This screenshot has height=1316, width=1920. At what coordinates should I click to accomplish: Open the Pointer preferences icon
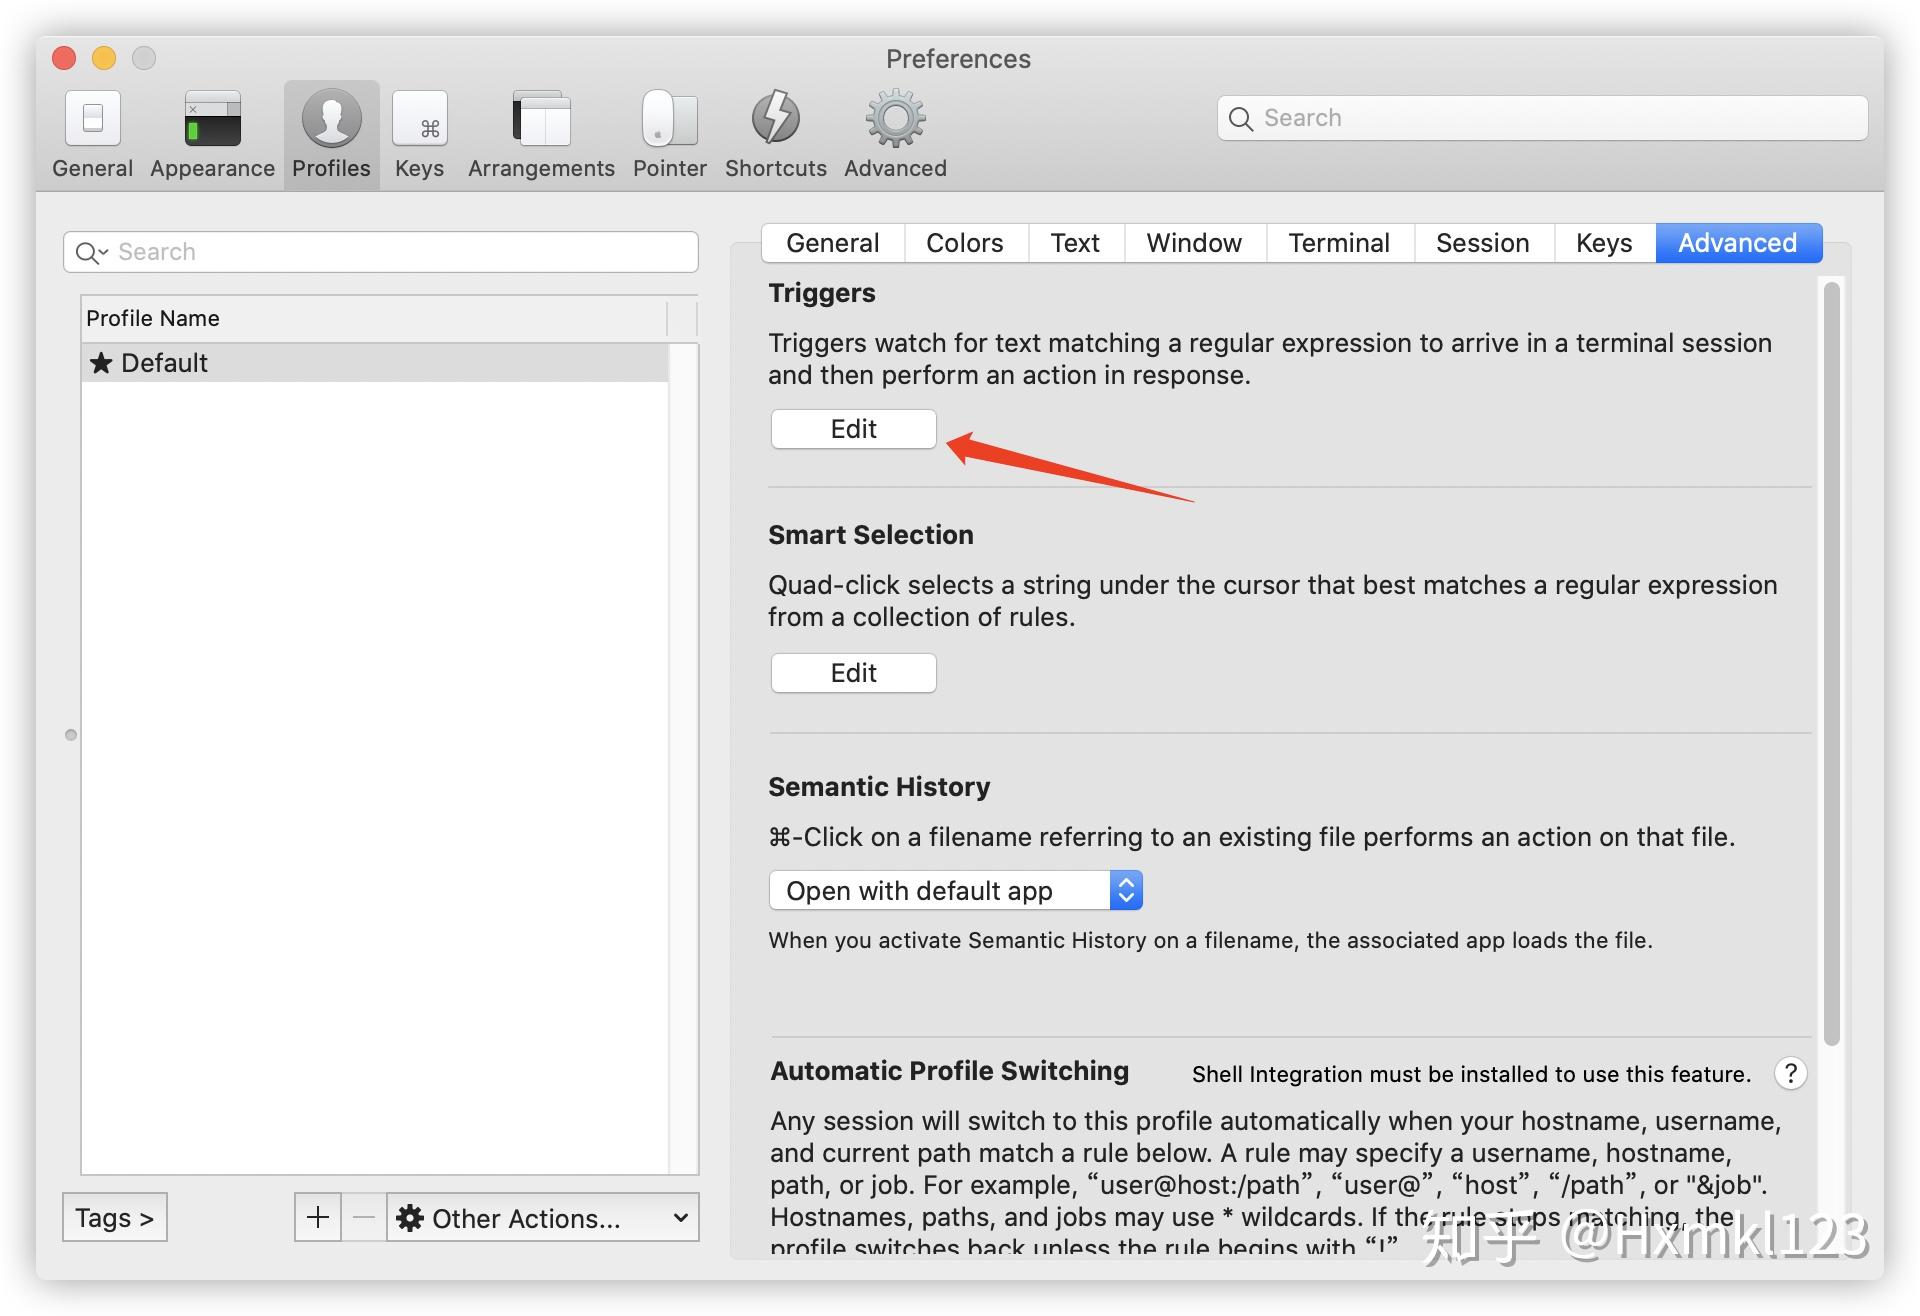pyautogui.click(x=669, y=119)
